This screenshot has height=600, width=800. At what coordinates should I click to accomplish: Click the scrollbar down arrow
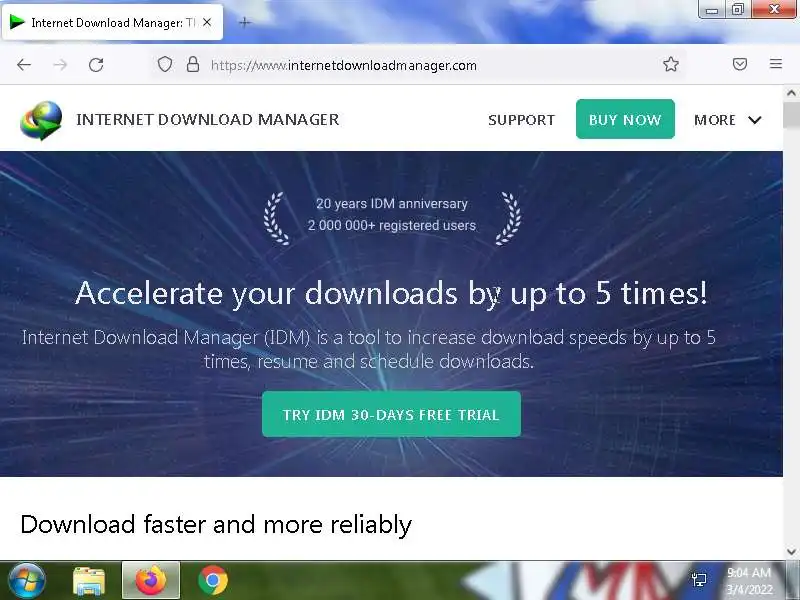pos(791,552)
